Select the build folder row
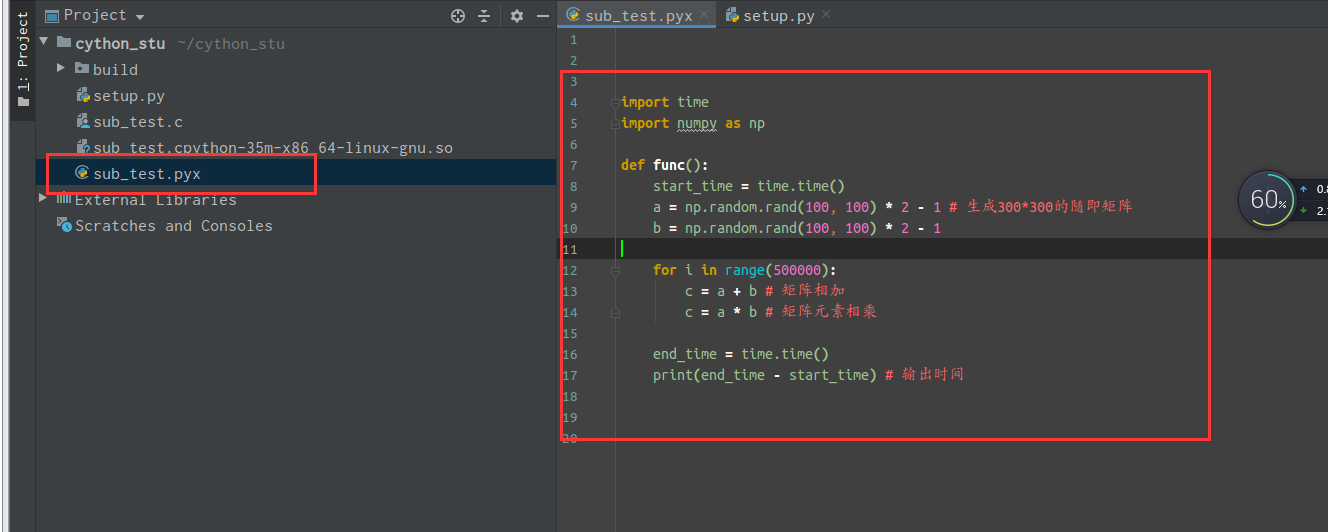This screenshot has width=1328, height=532. (x=296, y=69)
